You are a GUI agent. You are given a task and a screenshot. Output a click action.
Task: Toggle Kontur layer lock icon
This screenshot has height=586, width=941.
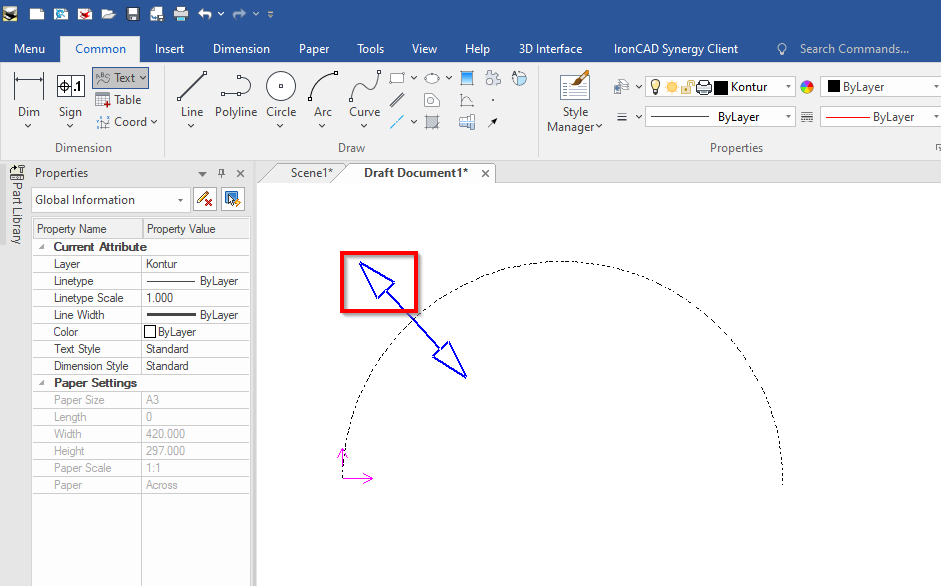point(688,87)
